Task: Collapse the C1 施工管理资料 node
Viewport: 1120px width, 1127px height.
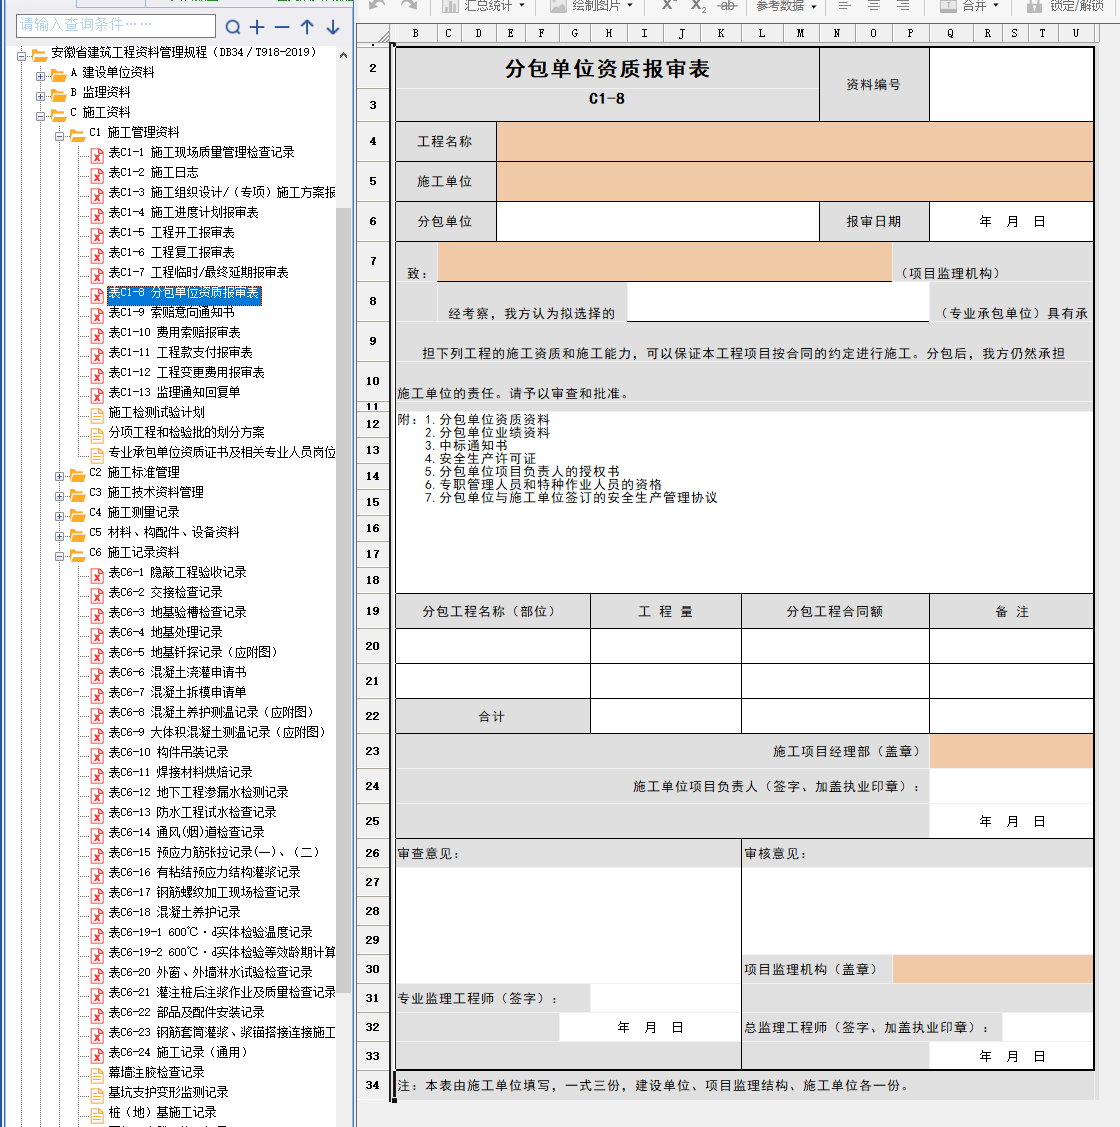Action: coord(60,136)
